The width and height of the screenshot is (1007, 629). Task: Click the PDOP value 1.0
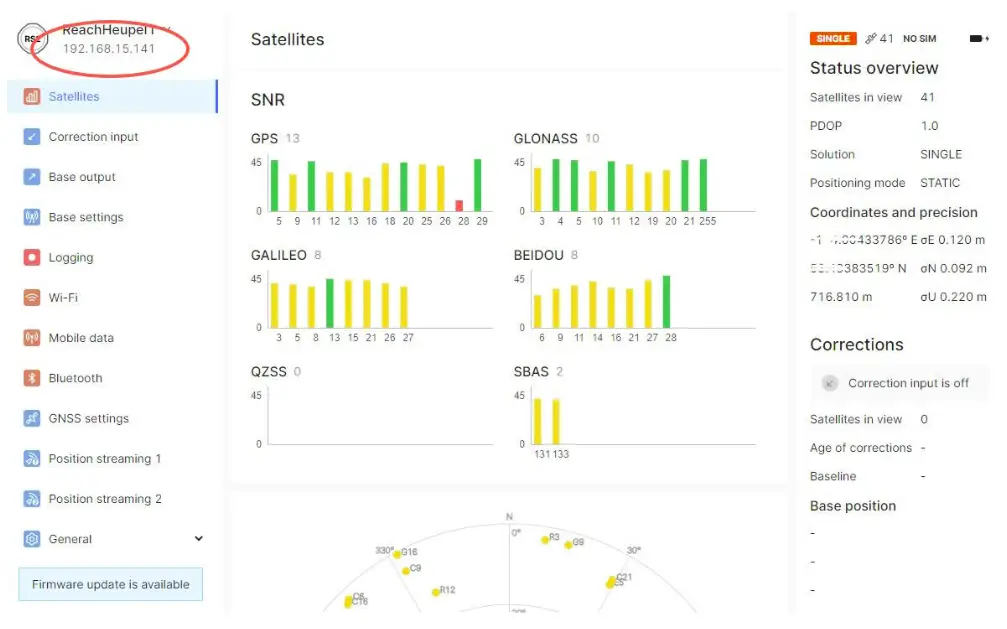929,126
